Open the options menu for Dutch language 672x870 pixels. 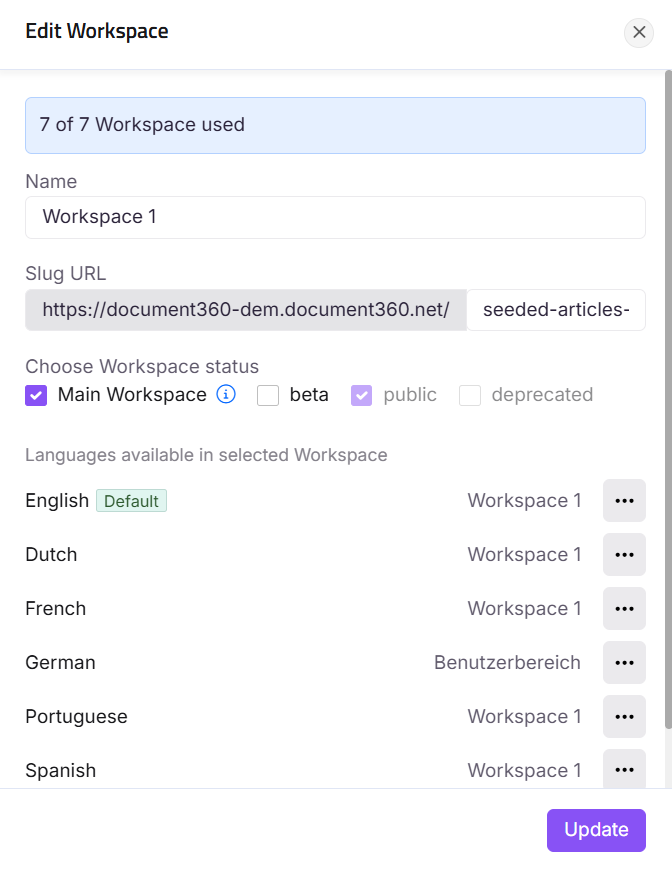(624, 554)
